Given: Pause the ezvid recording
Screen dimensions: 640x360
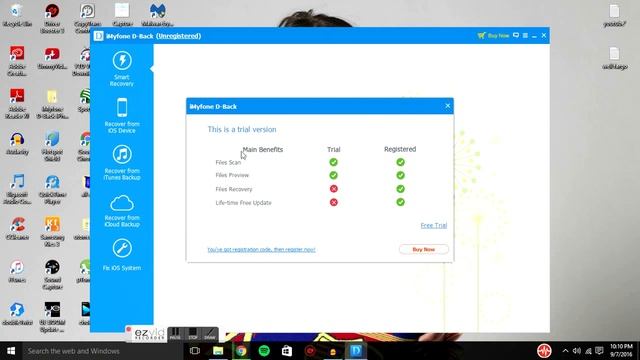Looking at the screenshot, I should 175,334.
